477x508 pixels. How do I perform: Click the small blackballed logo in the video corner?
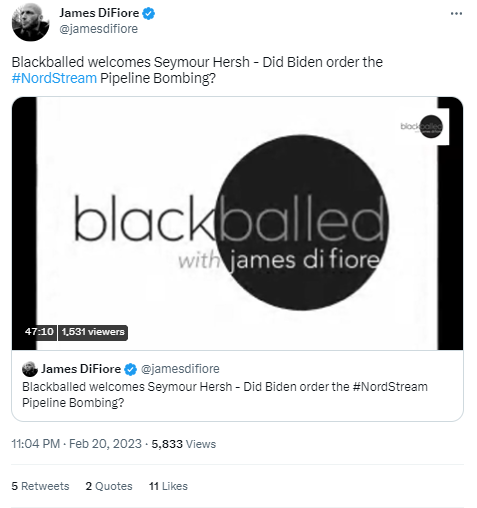[x=422, y=127]
